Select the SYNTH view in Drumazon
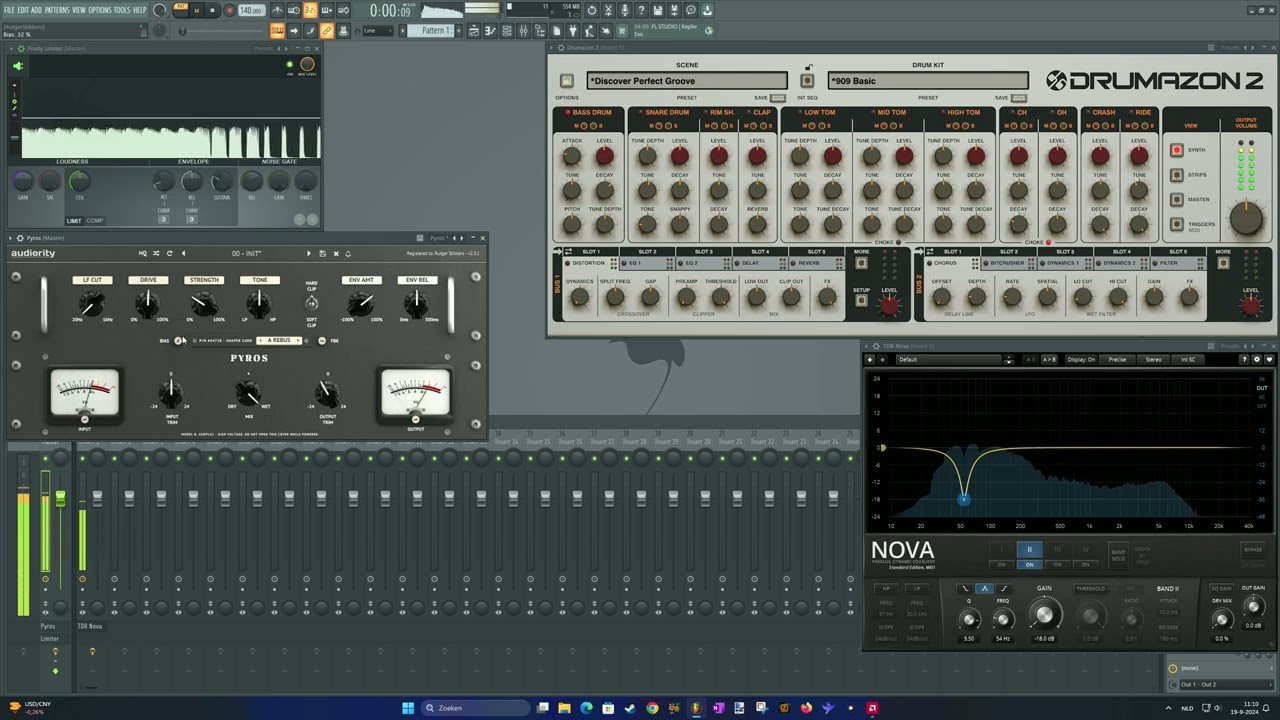This screenshot has height=720, width=1280. point(1177,150)
